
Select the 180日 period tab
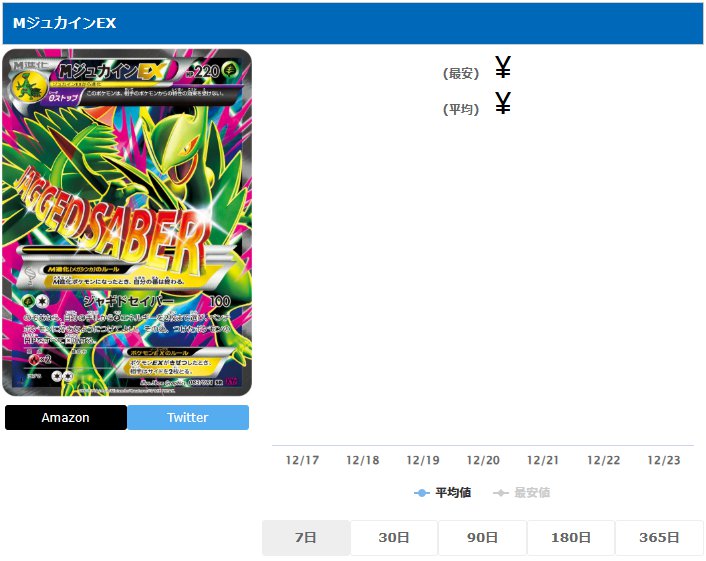pos(571,538)
